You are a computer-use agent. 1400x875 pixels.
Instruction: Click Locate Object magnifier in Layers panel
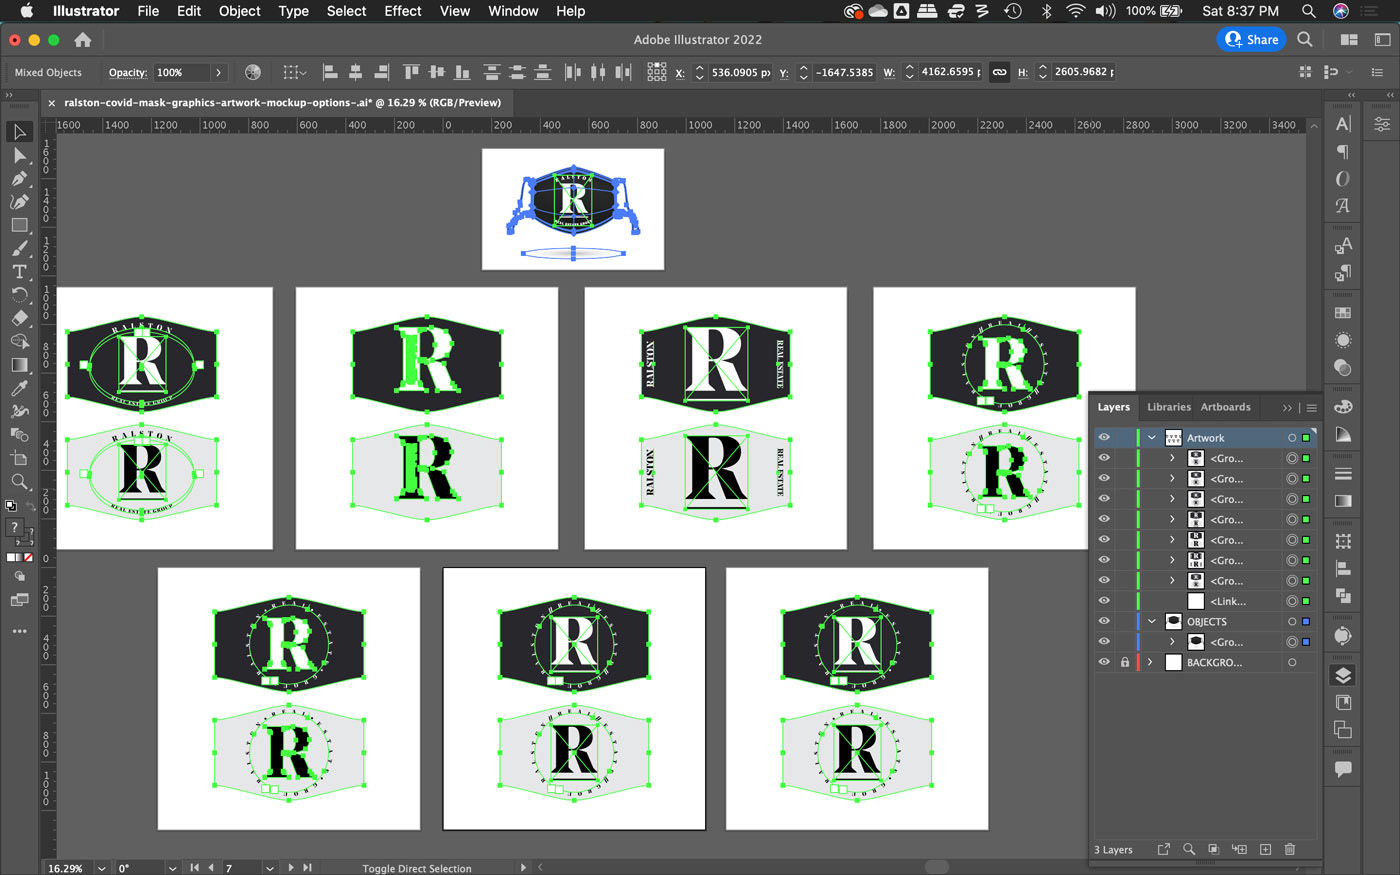click(1189, 849)
